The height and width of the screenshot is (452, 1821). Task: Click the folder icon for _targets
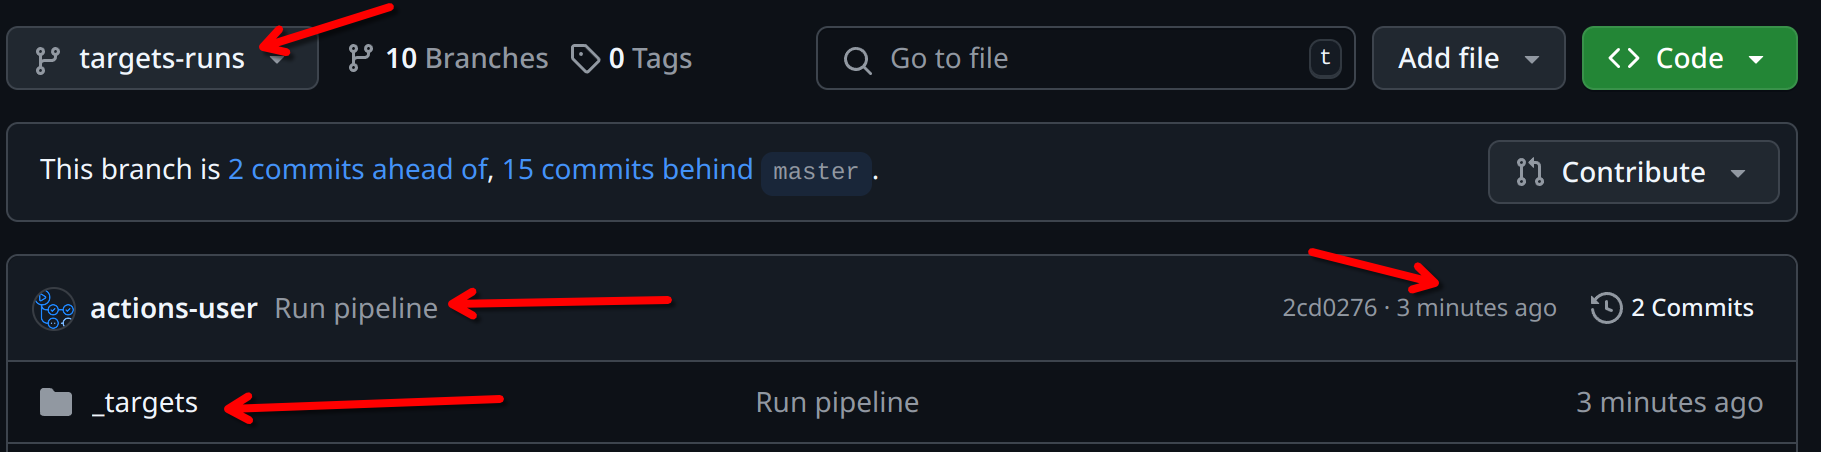tap(56, 402)
